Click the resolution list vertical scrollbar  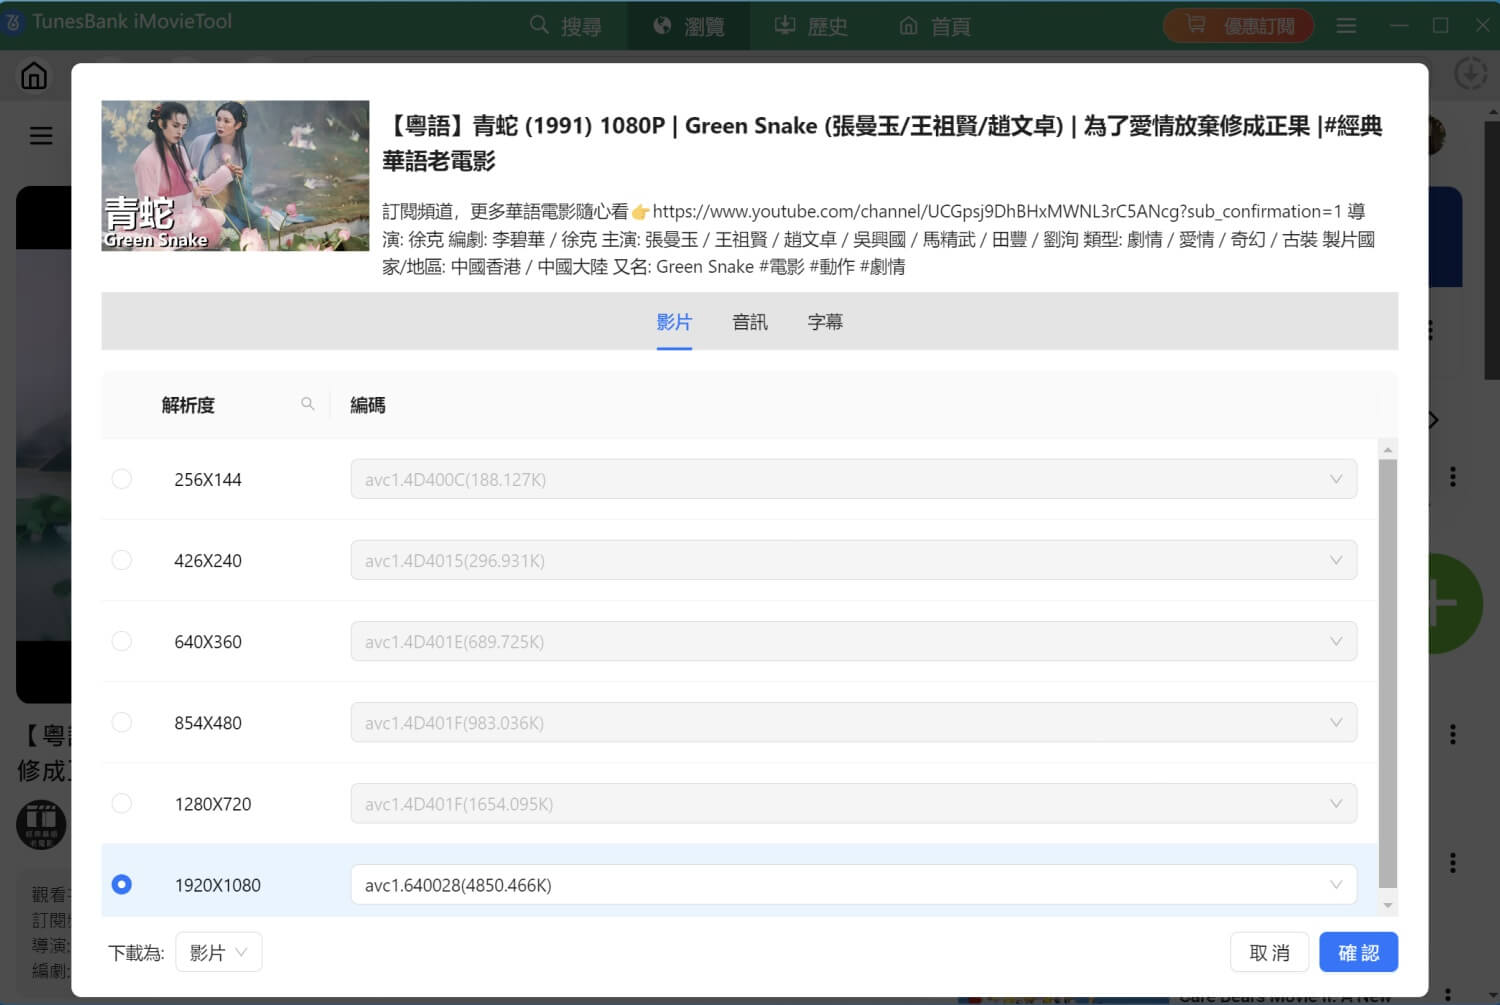pyautogui.click(x=1387, y=670)
